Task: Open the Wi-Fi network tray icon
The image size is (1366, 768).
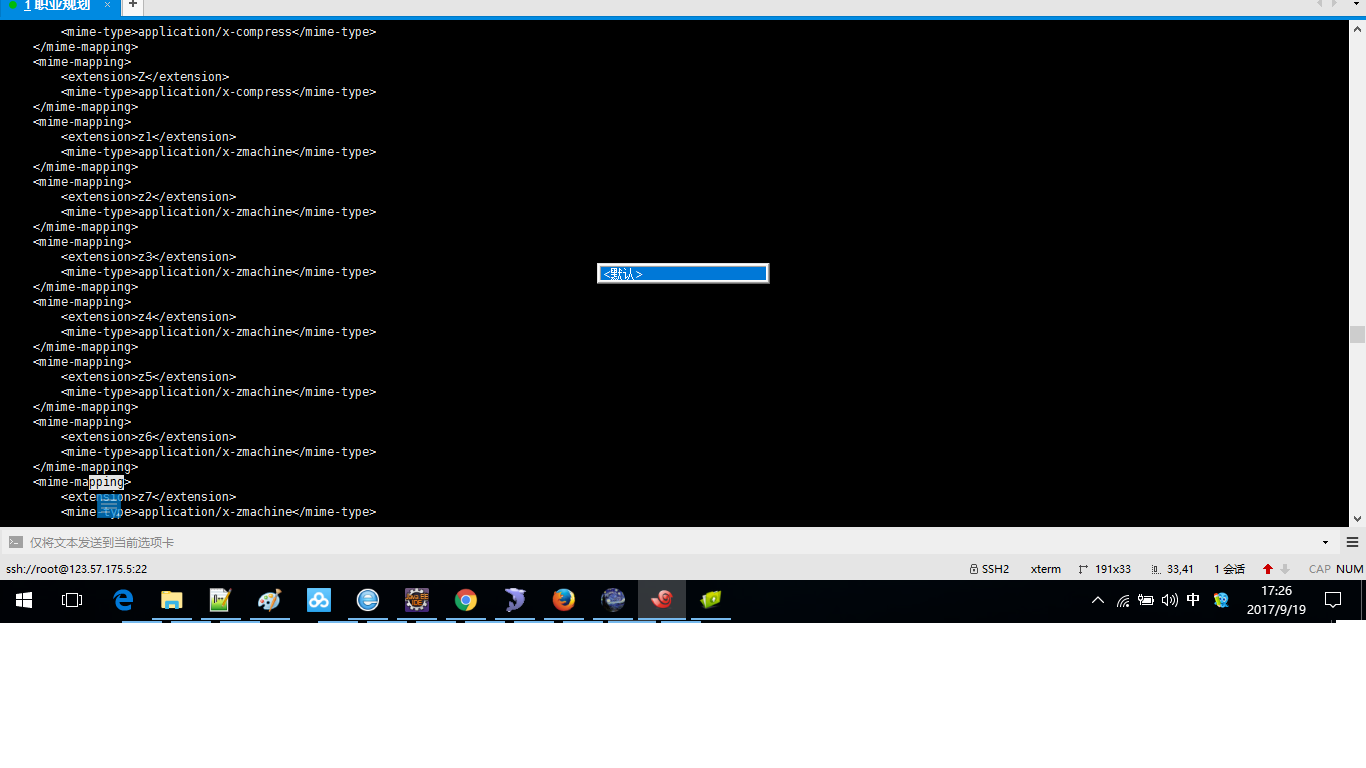Action: point(1123,600)
